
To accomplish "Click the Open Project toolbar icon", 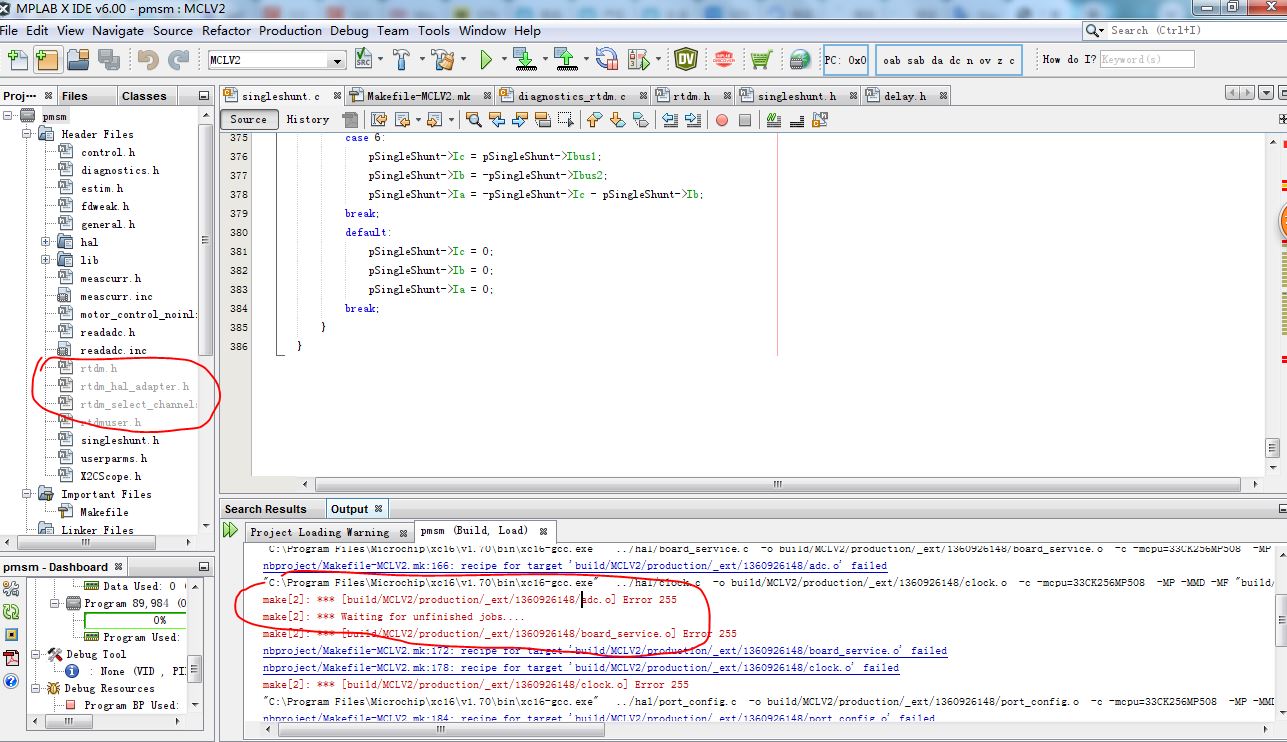I will point(78,60).
